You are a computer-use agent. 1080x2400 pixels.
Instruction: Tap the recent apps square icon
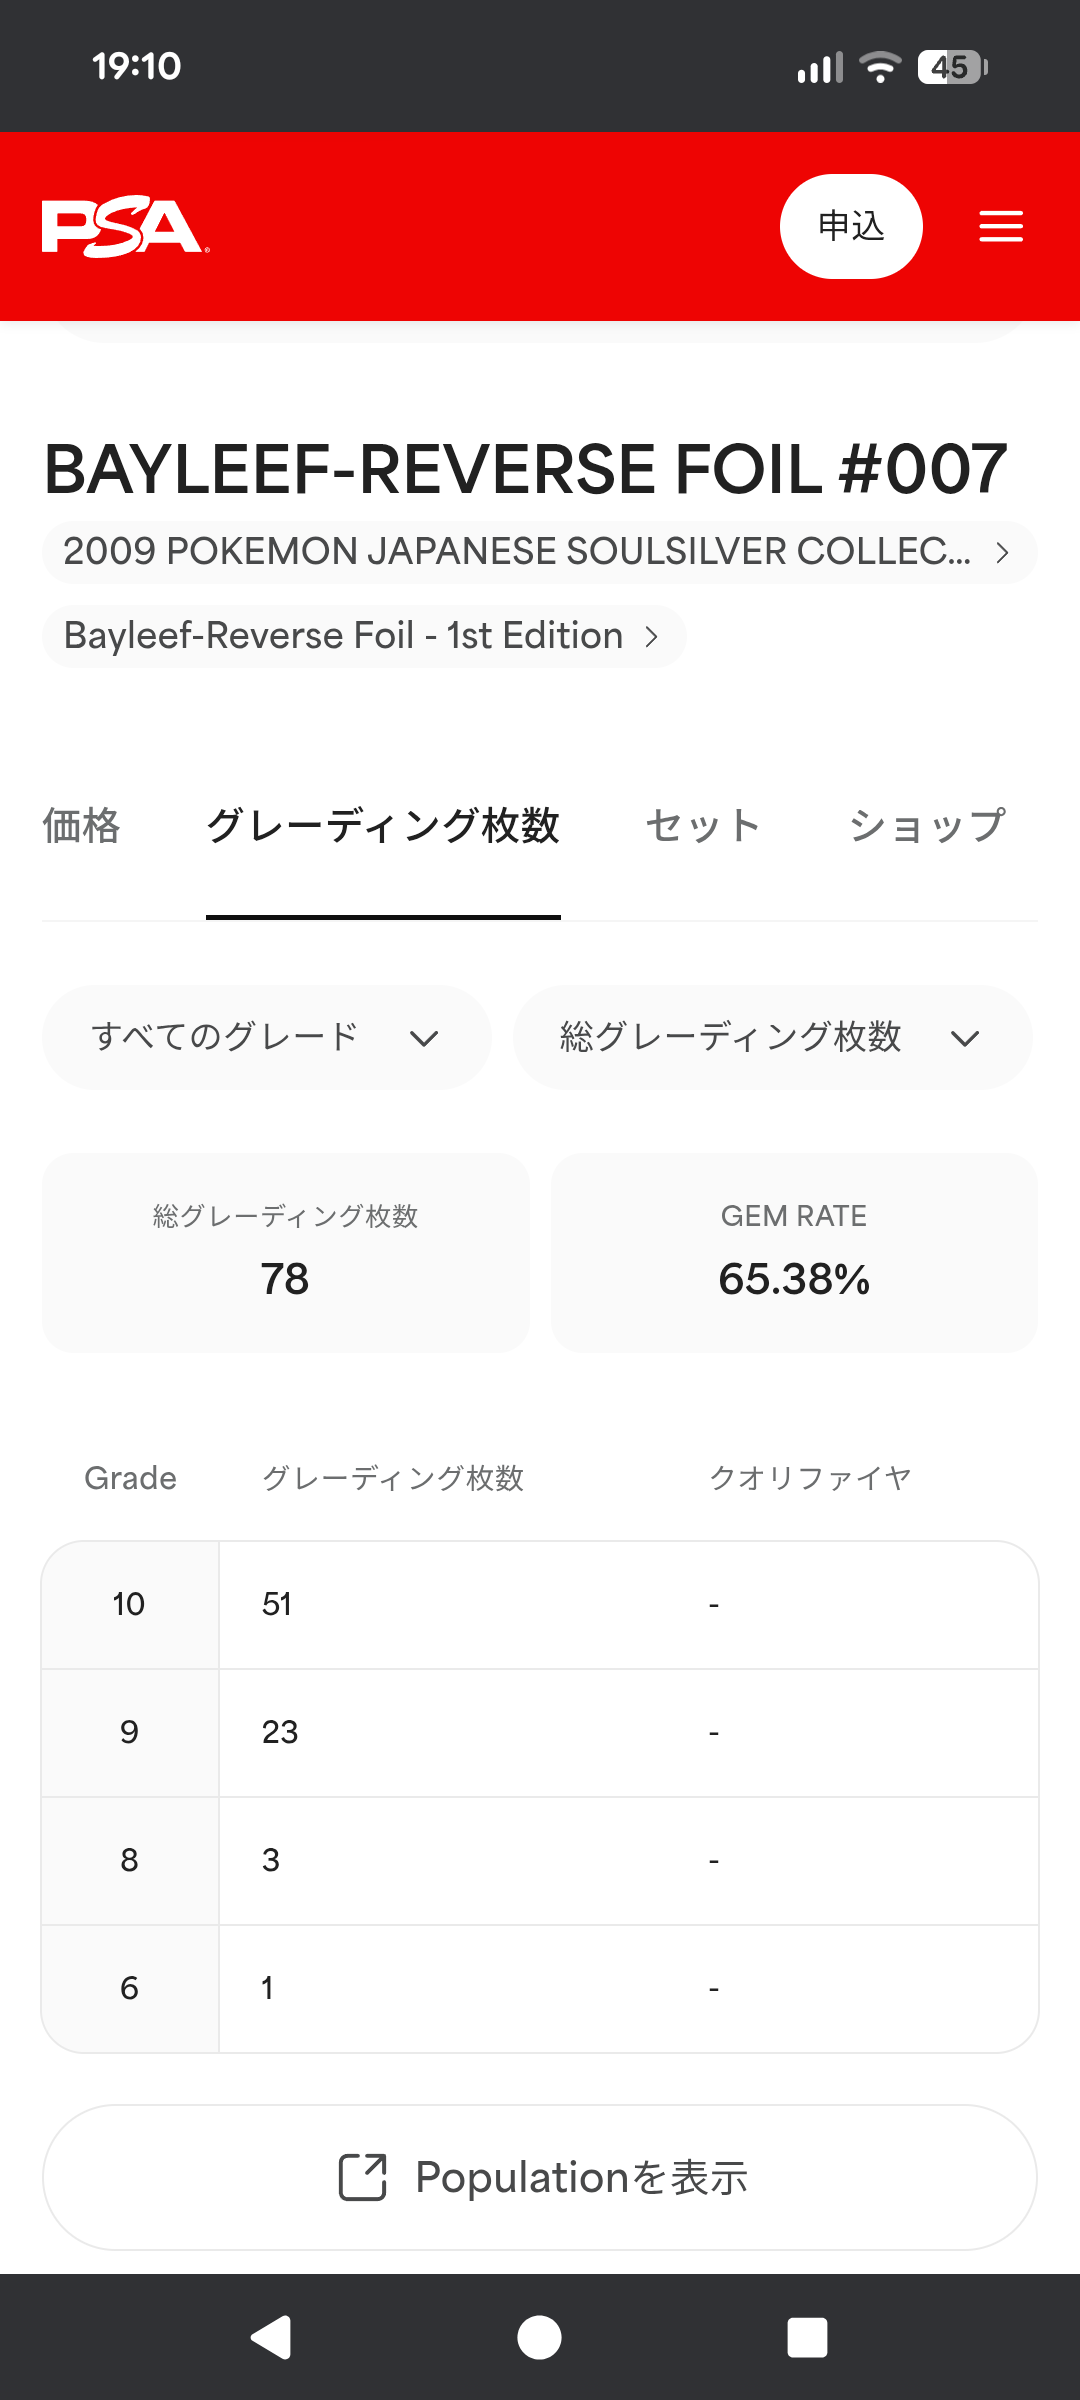pyautogui.click(x=808, y=2337)
